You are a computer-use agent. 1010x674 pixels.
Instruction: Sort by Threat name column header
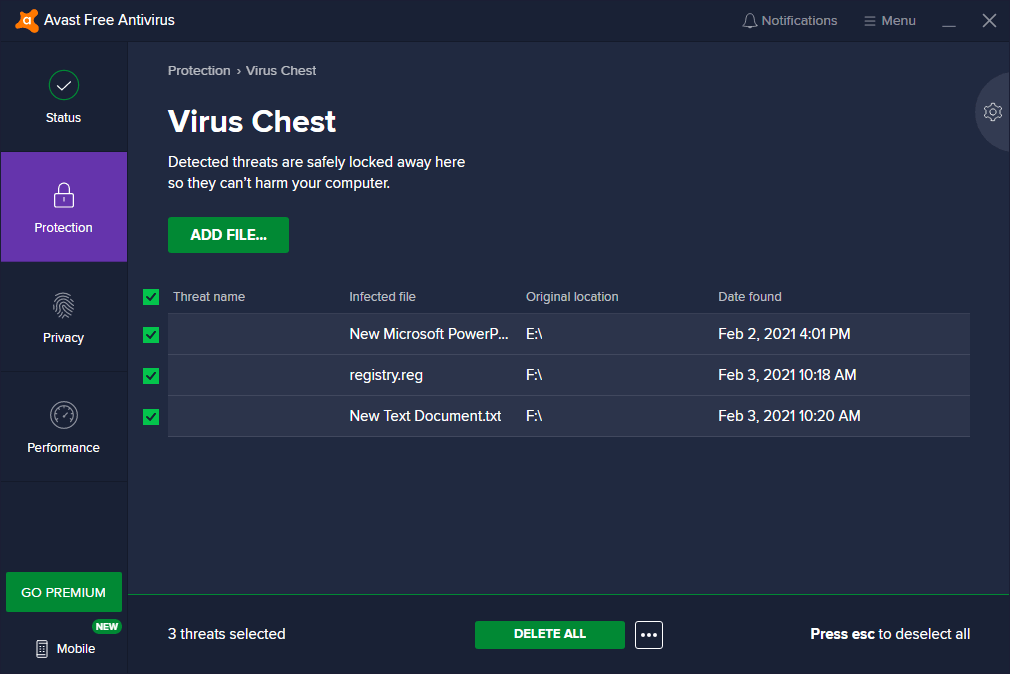pos(209,297)
